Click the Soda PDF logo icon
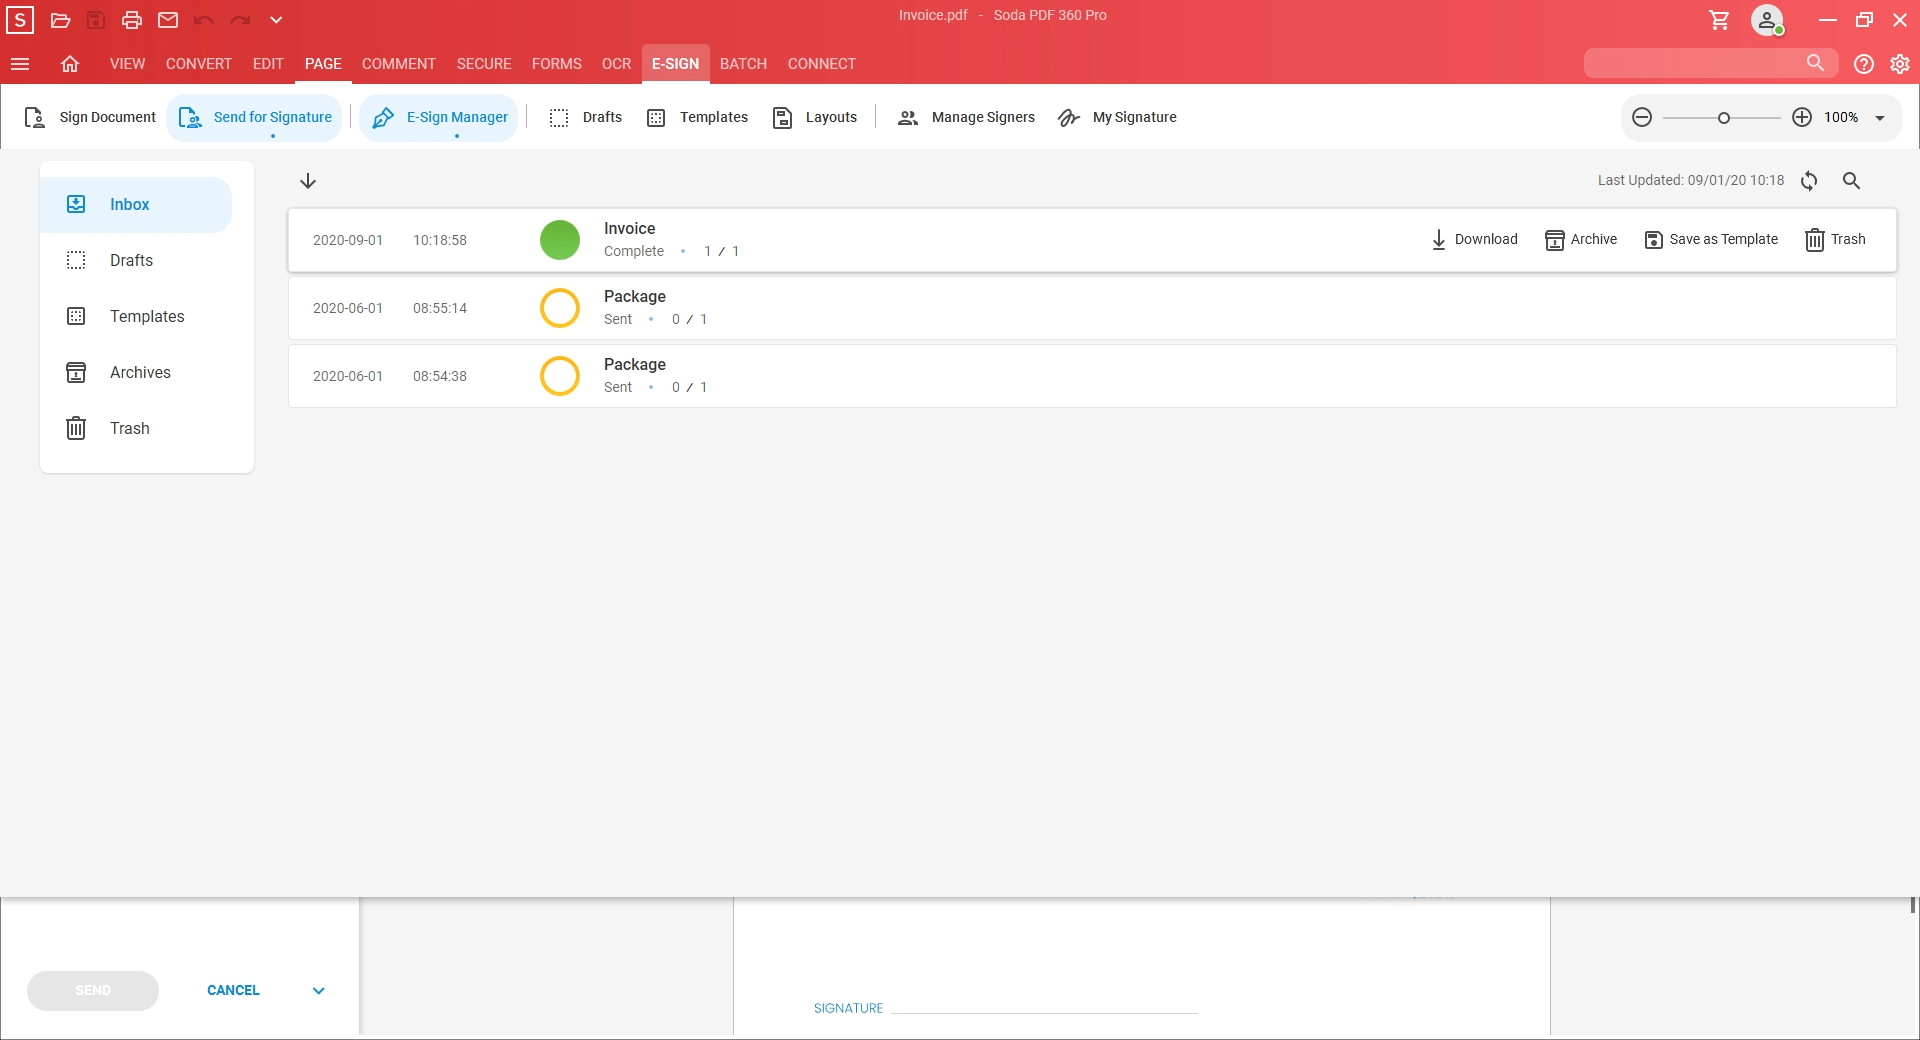The image size is (1920, 1040). [20, 20]
